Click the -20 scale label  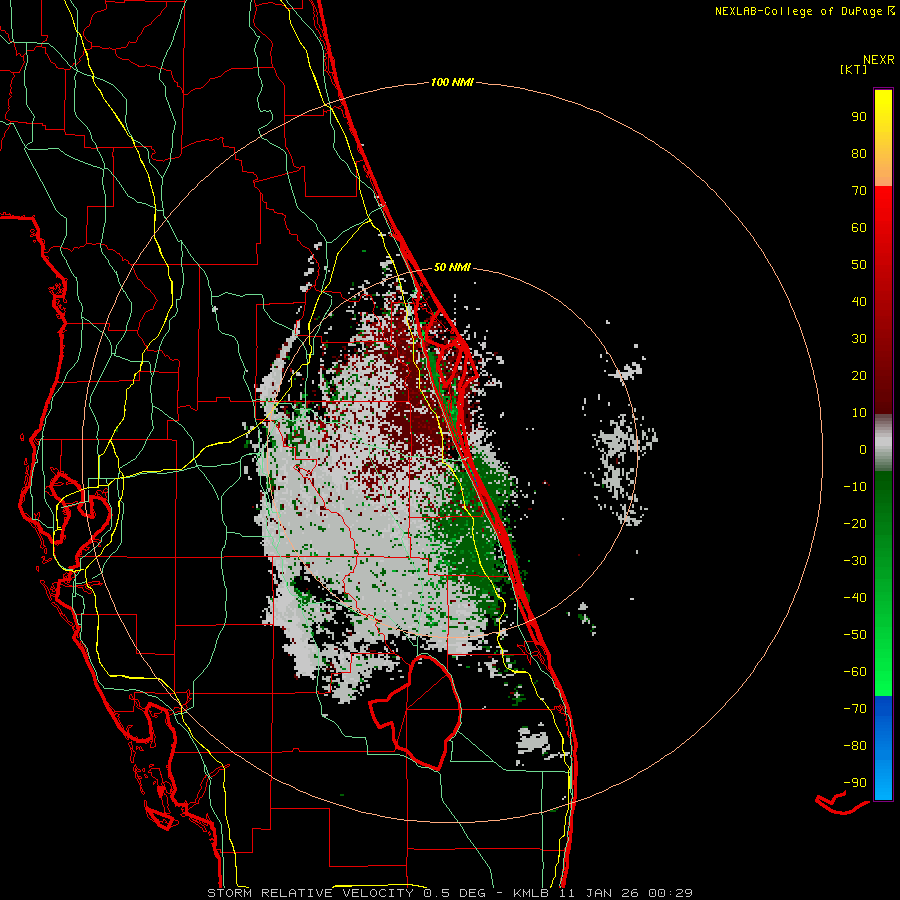point(855,524)
